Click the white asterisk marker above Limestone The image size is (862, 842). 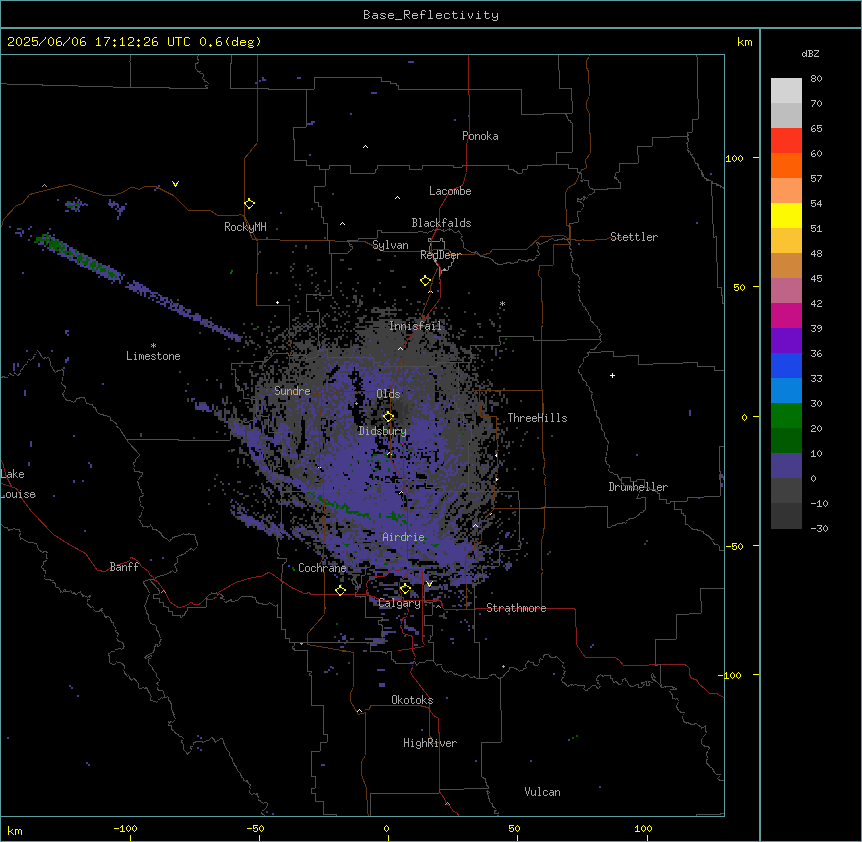(153, 346)
